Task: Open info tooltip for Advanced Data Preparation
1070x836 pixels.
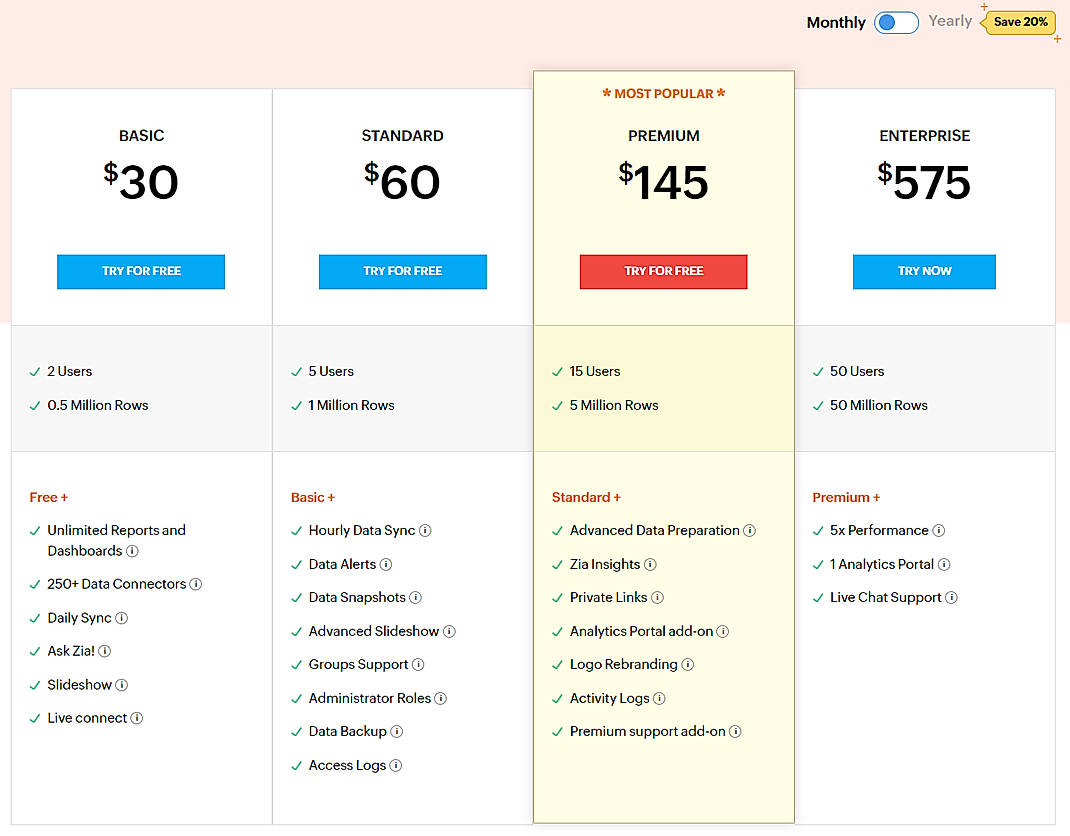Action: click(750, 531)
